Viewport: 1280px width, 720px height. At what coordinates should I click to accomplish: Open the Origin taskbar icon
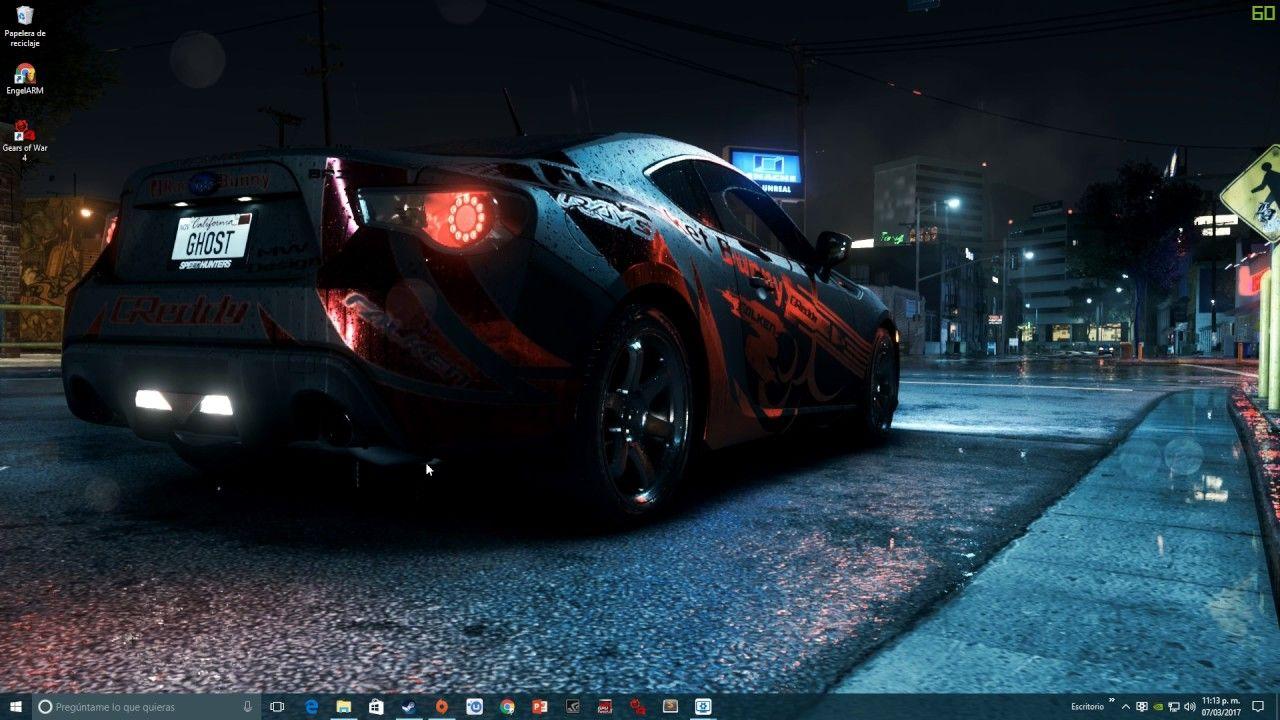[x=441, y=707]
